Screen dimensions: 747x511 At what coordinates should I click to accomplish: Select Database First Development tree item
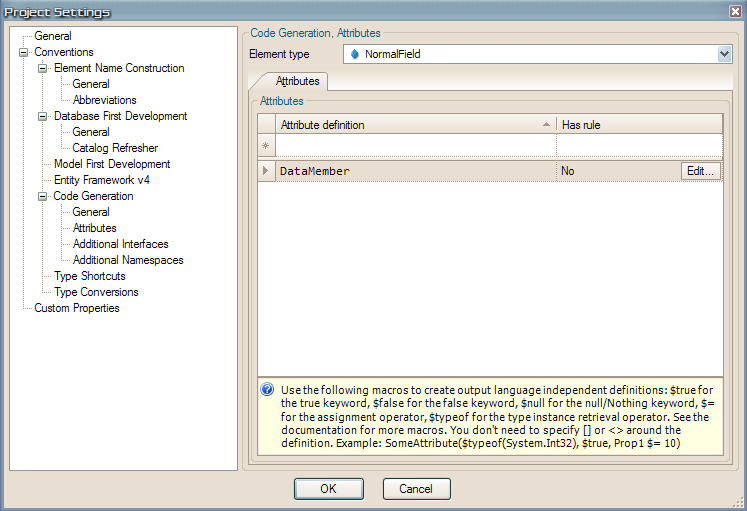coord(121,116)
